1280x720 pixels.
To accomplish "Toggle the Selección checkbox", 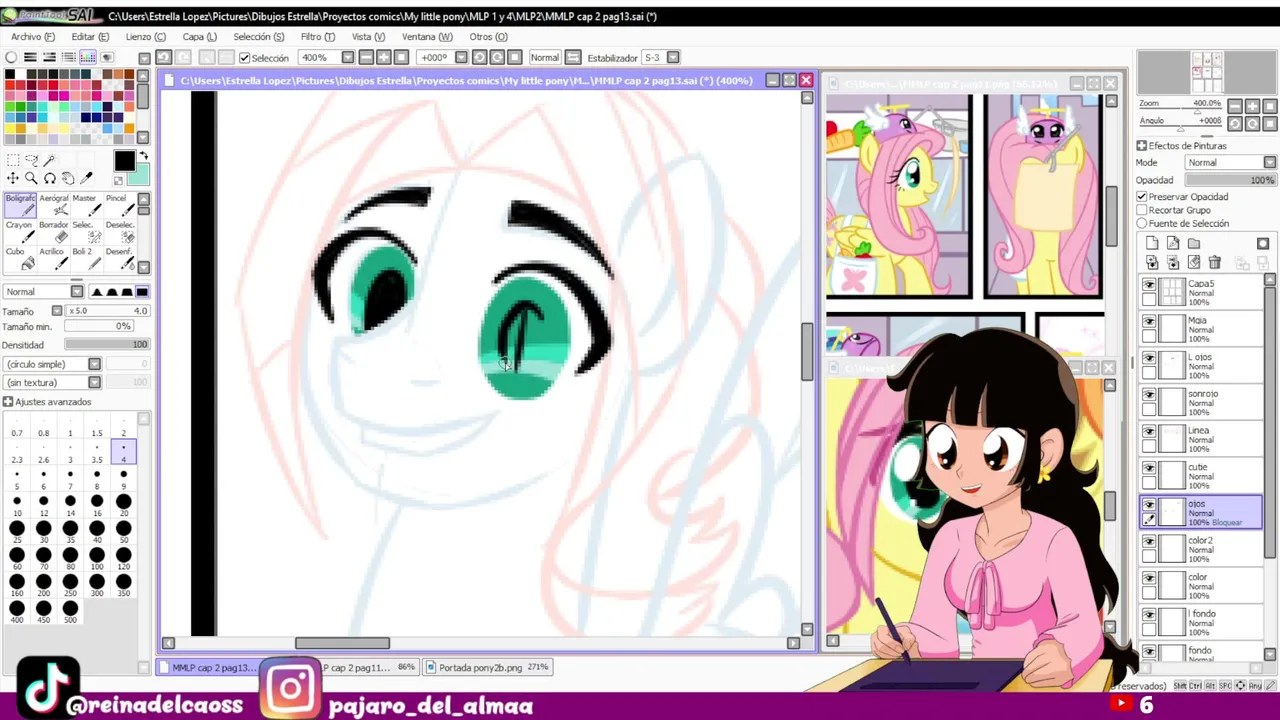I will click(244, 58).
